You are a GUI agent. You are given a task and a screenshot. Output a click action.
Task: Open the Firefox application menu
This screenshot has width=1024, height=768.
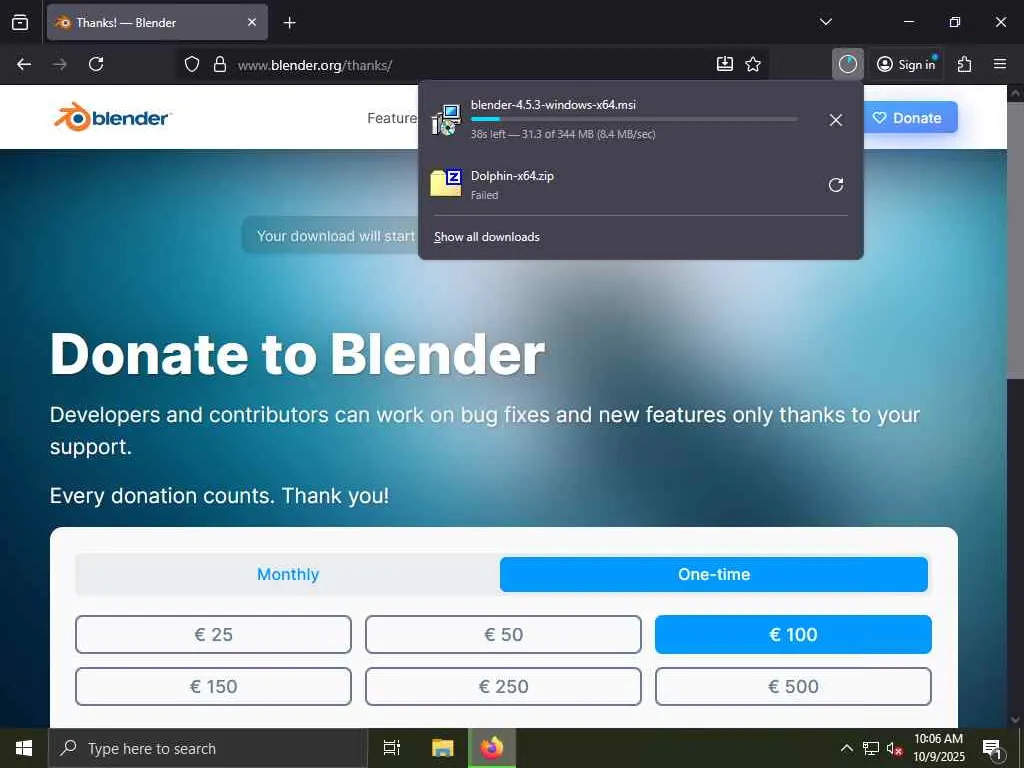tap(1000, 64)
